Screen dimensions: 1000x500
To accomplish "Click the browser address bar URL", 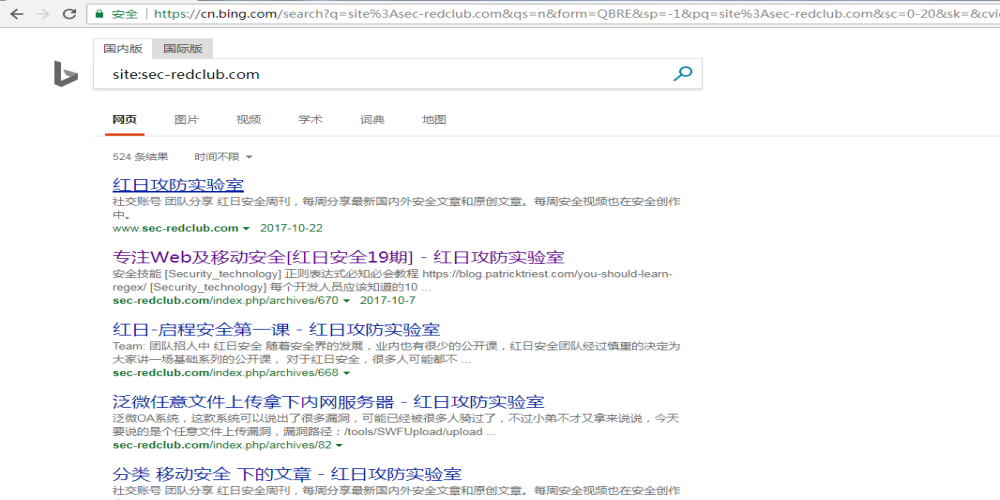I will (577, 13).
